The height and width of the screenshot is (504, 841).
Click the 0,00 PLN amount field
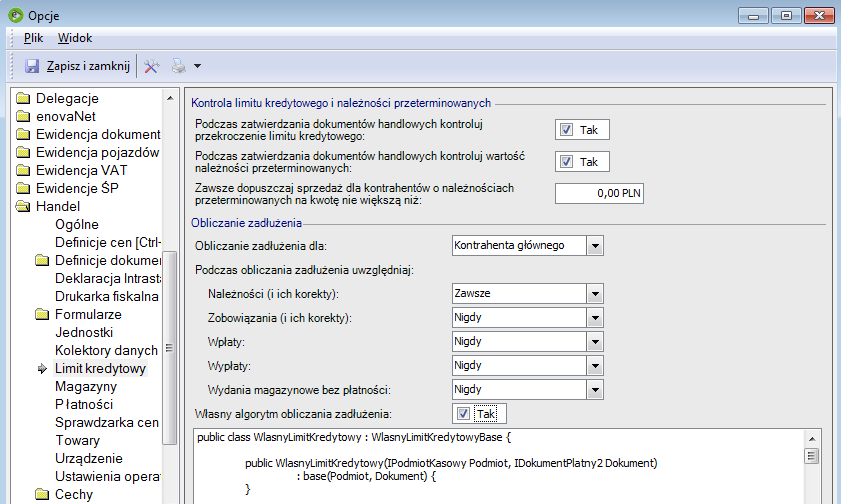(x=599, y=194)
